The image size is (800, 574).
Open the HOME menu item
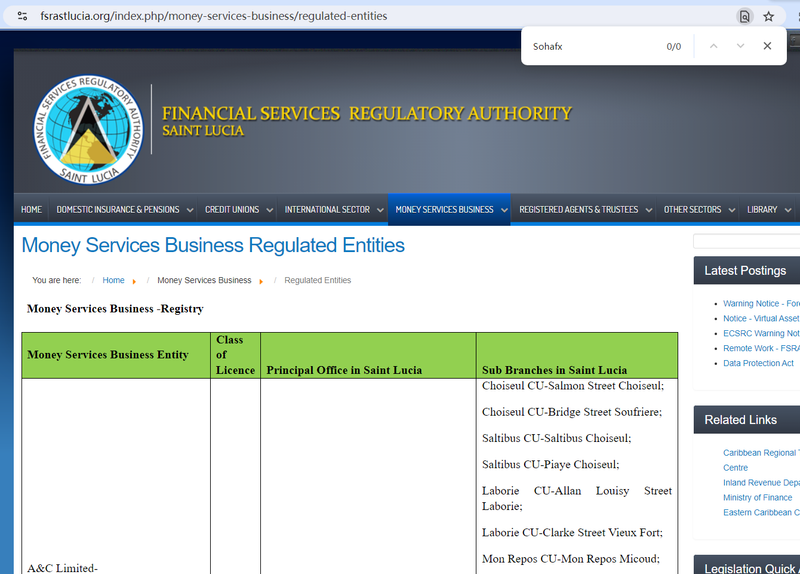pos(32,210)
